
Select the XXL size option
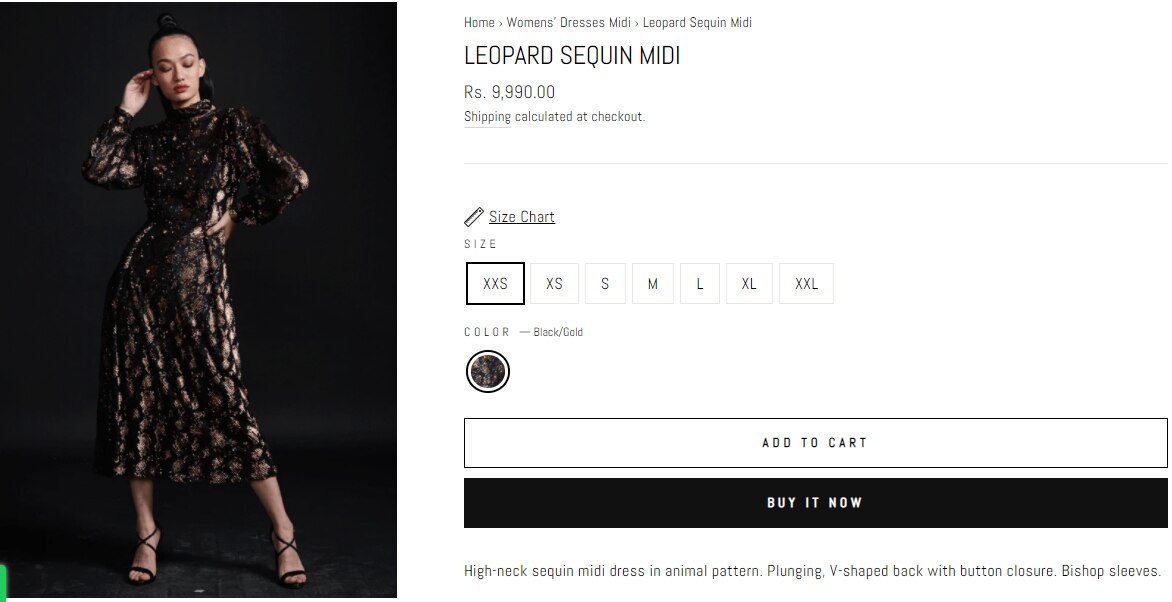point(805,283)
